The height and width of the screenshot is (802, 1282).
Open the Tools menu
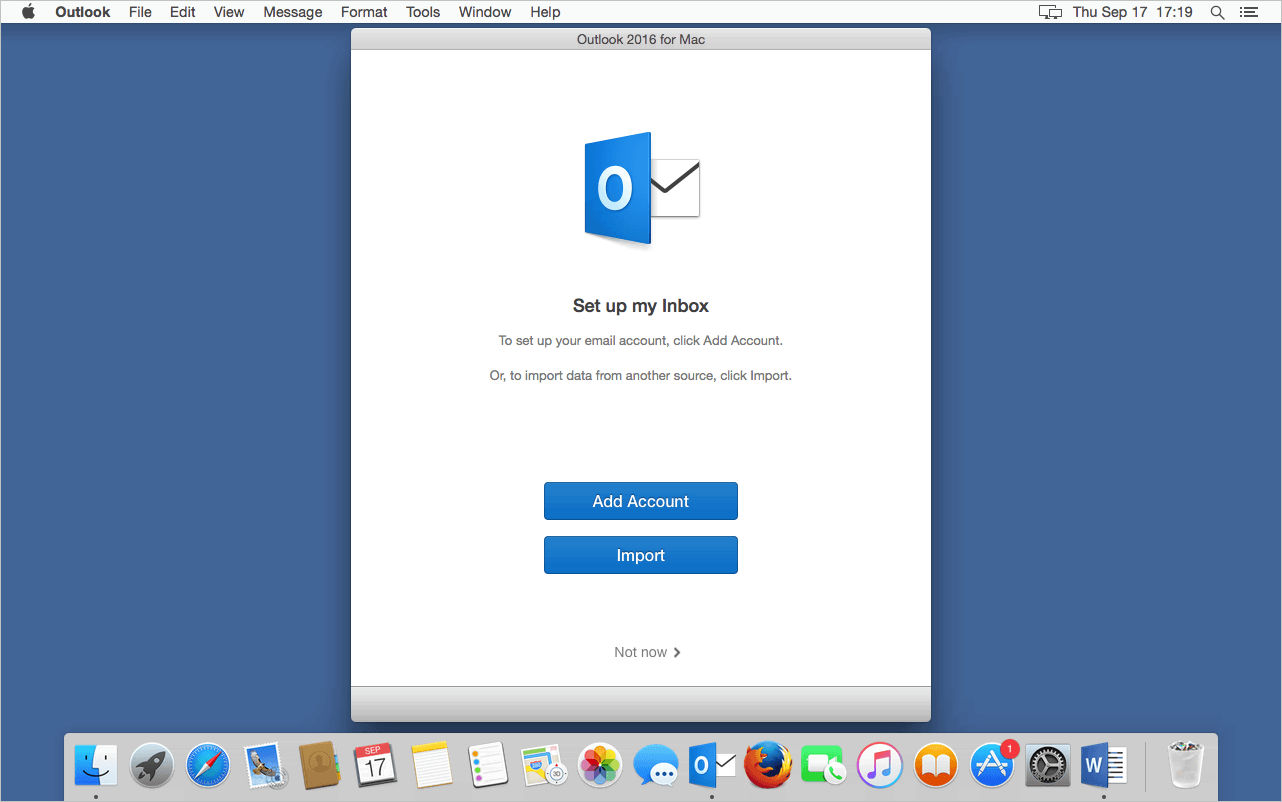click(423, 12)
